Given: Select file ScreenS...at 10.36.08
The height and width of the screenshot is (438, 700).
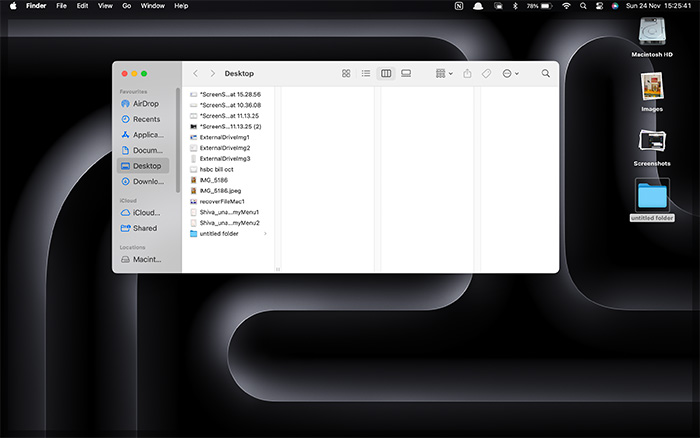Looking at the screenshot, I should [x=229, y=105].
